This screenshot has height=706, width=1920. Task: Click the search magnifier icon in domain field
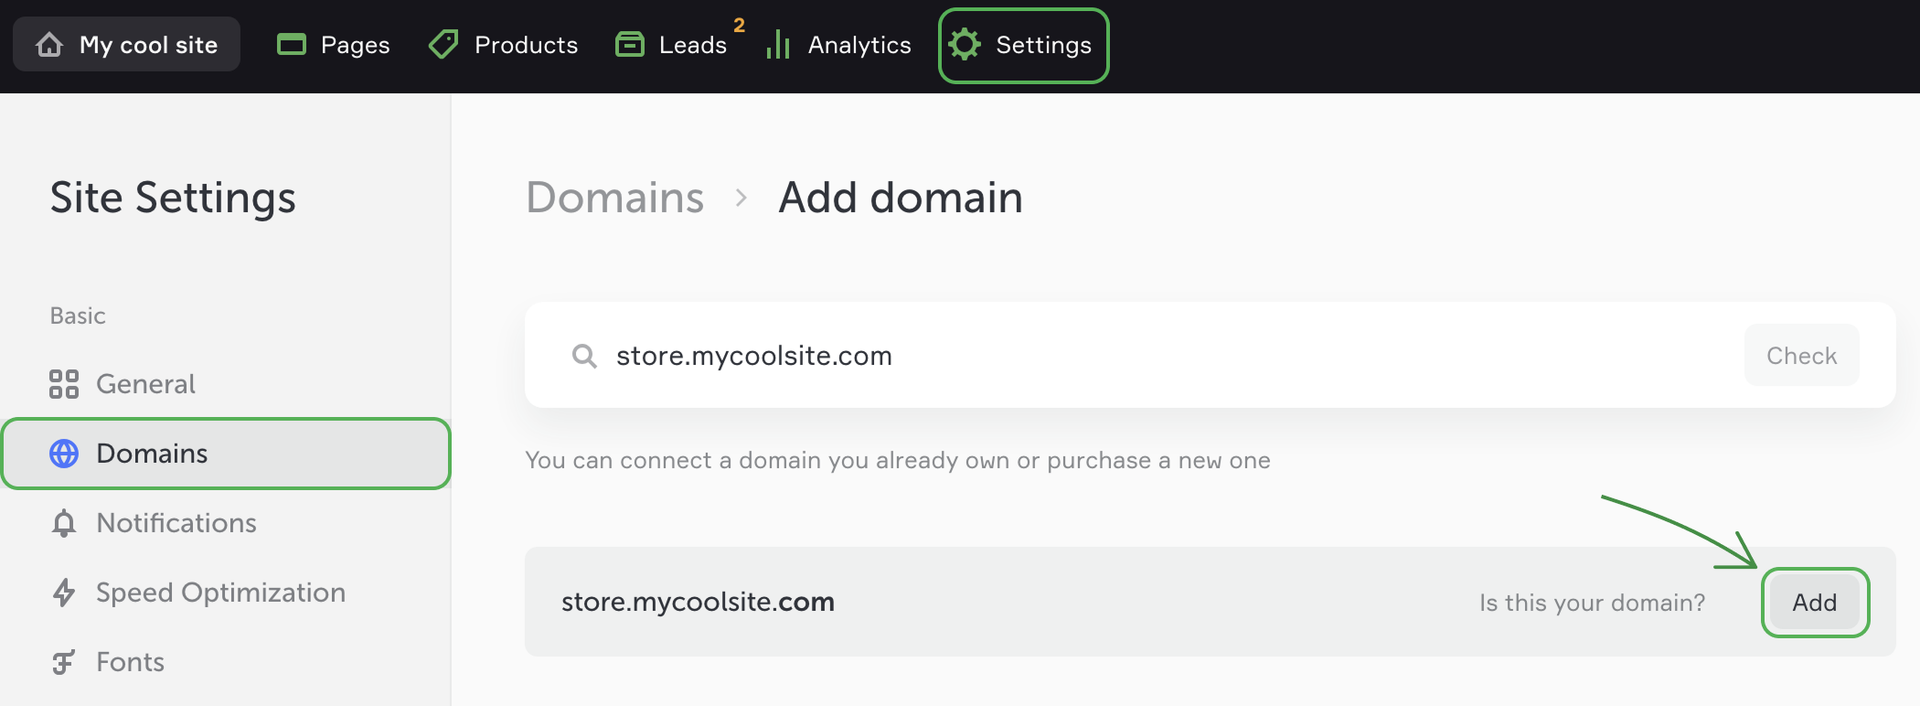coord(584,356)
